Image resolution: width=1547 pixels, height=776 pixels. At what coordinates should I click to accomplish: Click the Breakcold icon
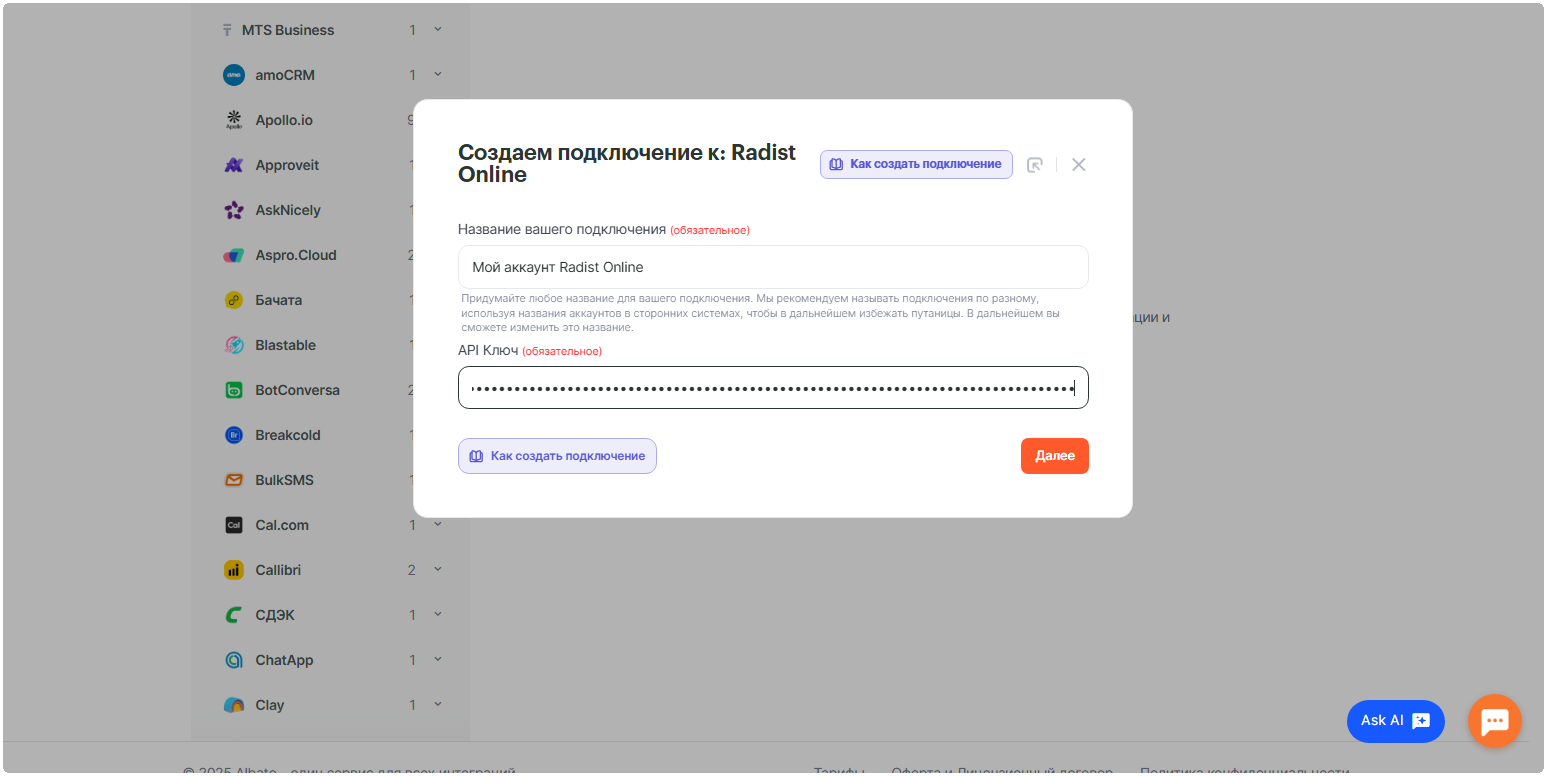pos(234,434)
